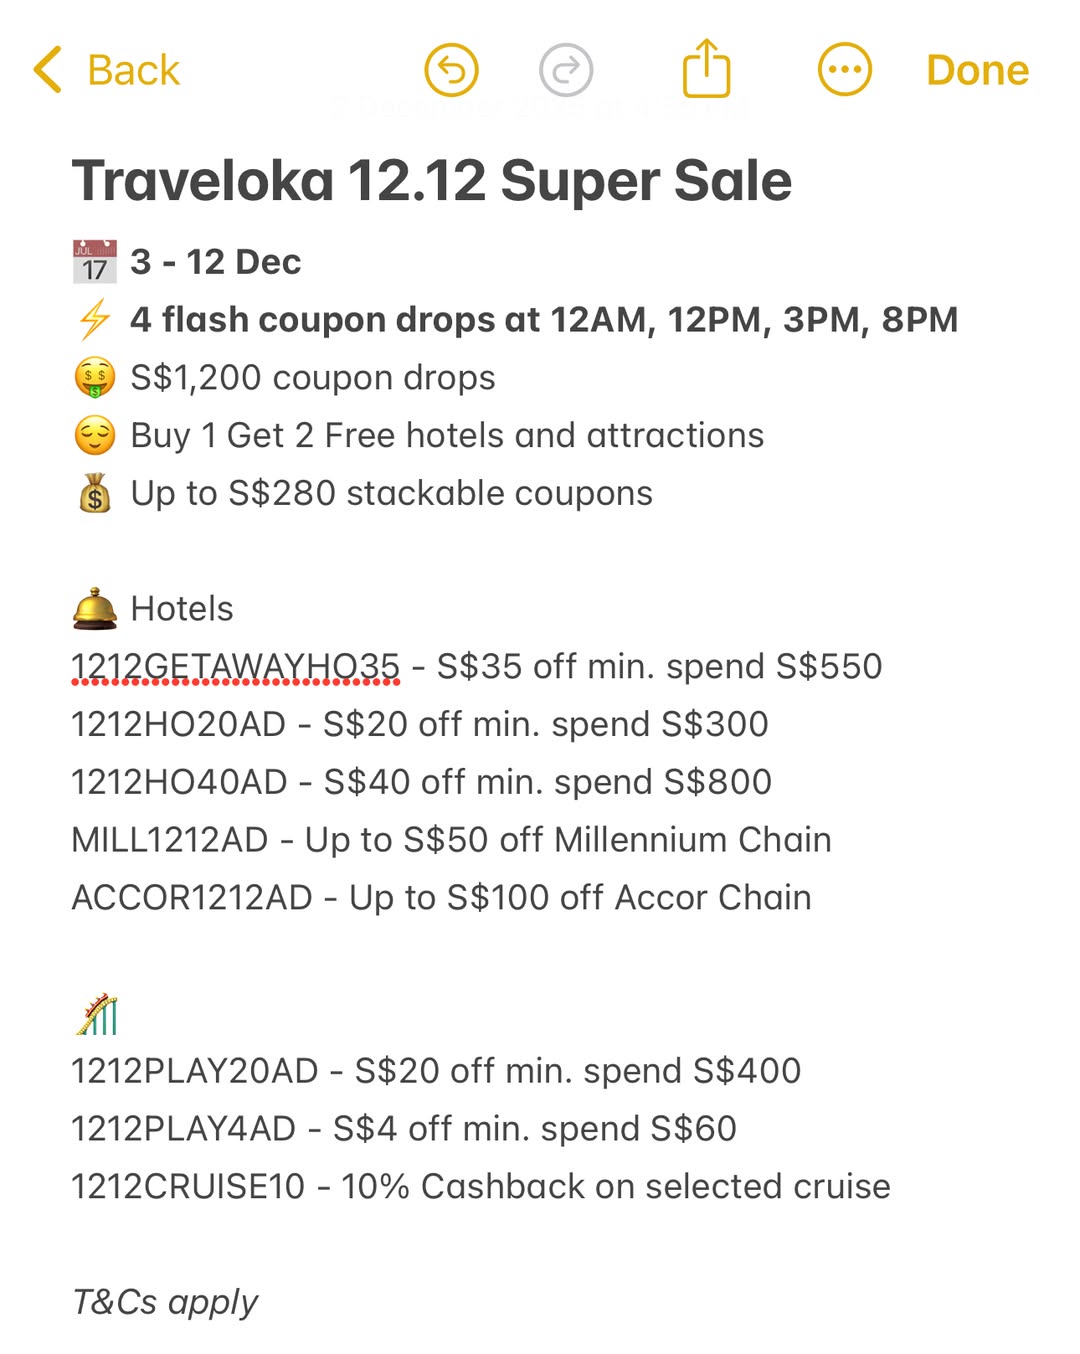The height and width of the screenshot is (1354, 1080).
Task: Tap the relieved face emoji
Action: pyautogui.click(x=95, y=435)
